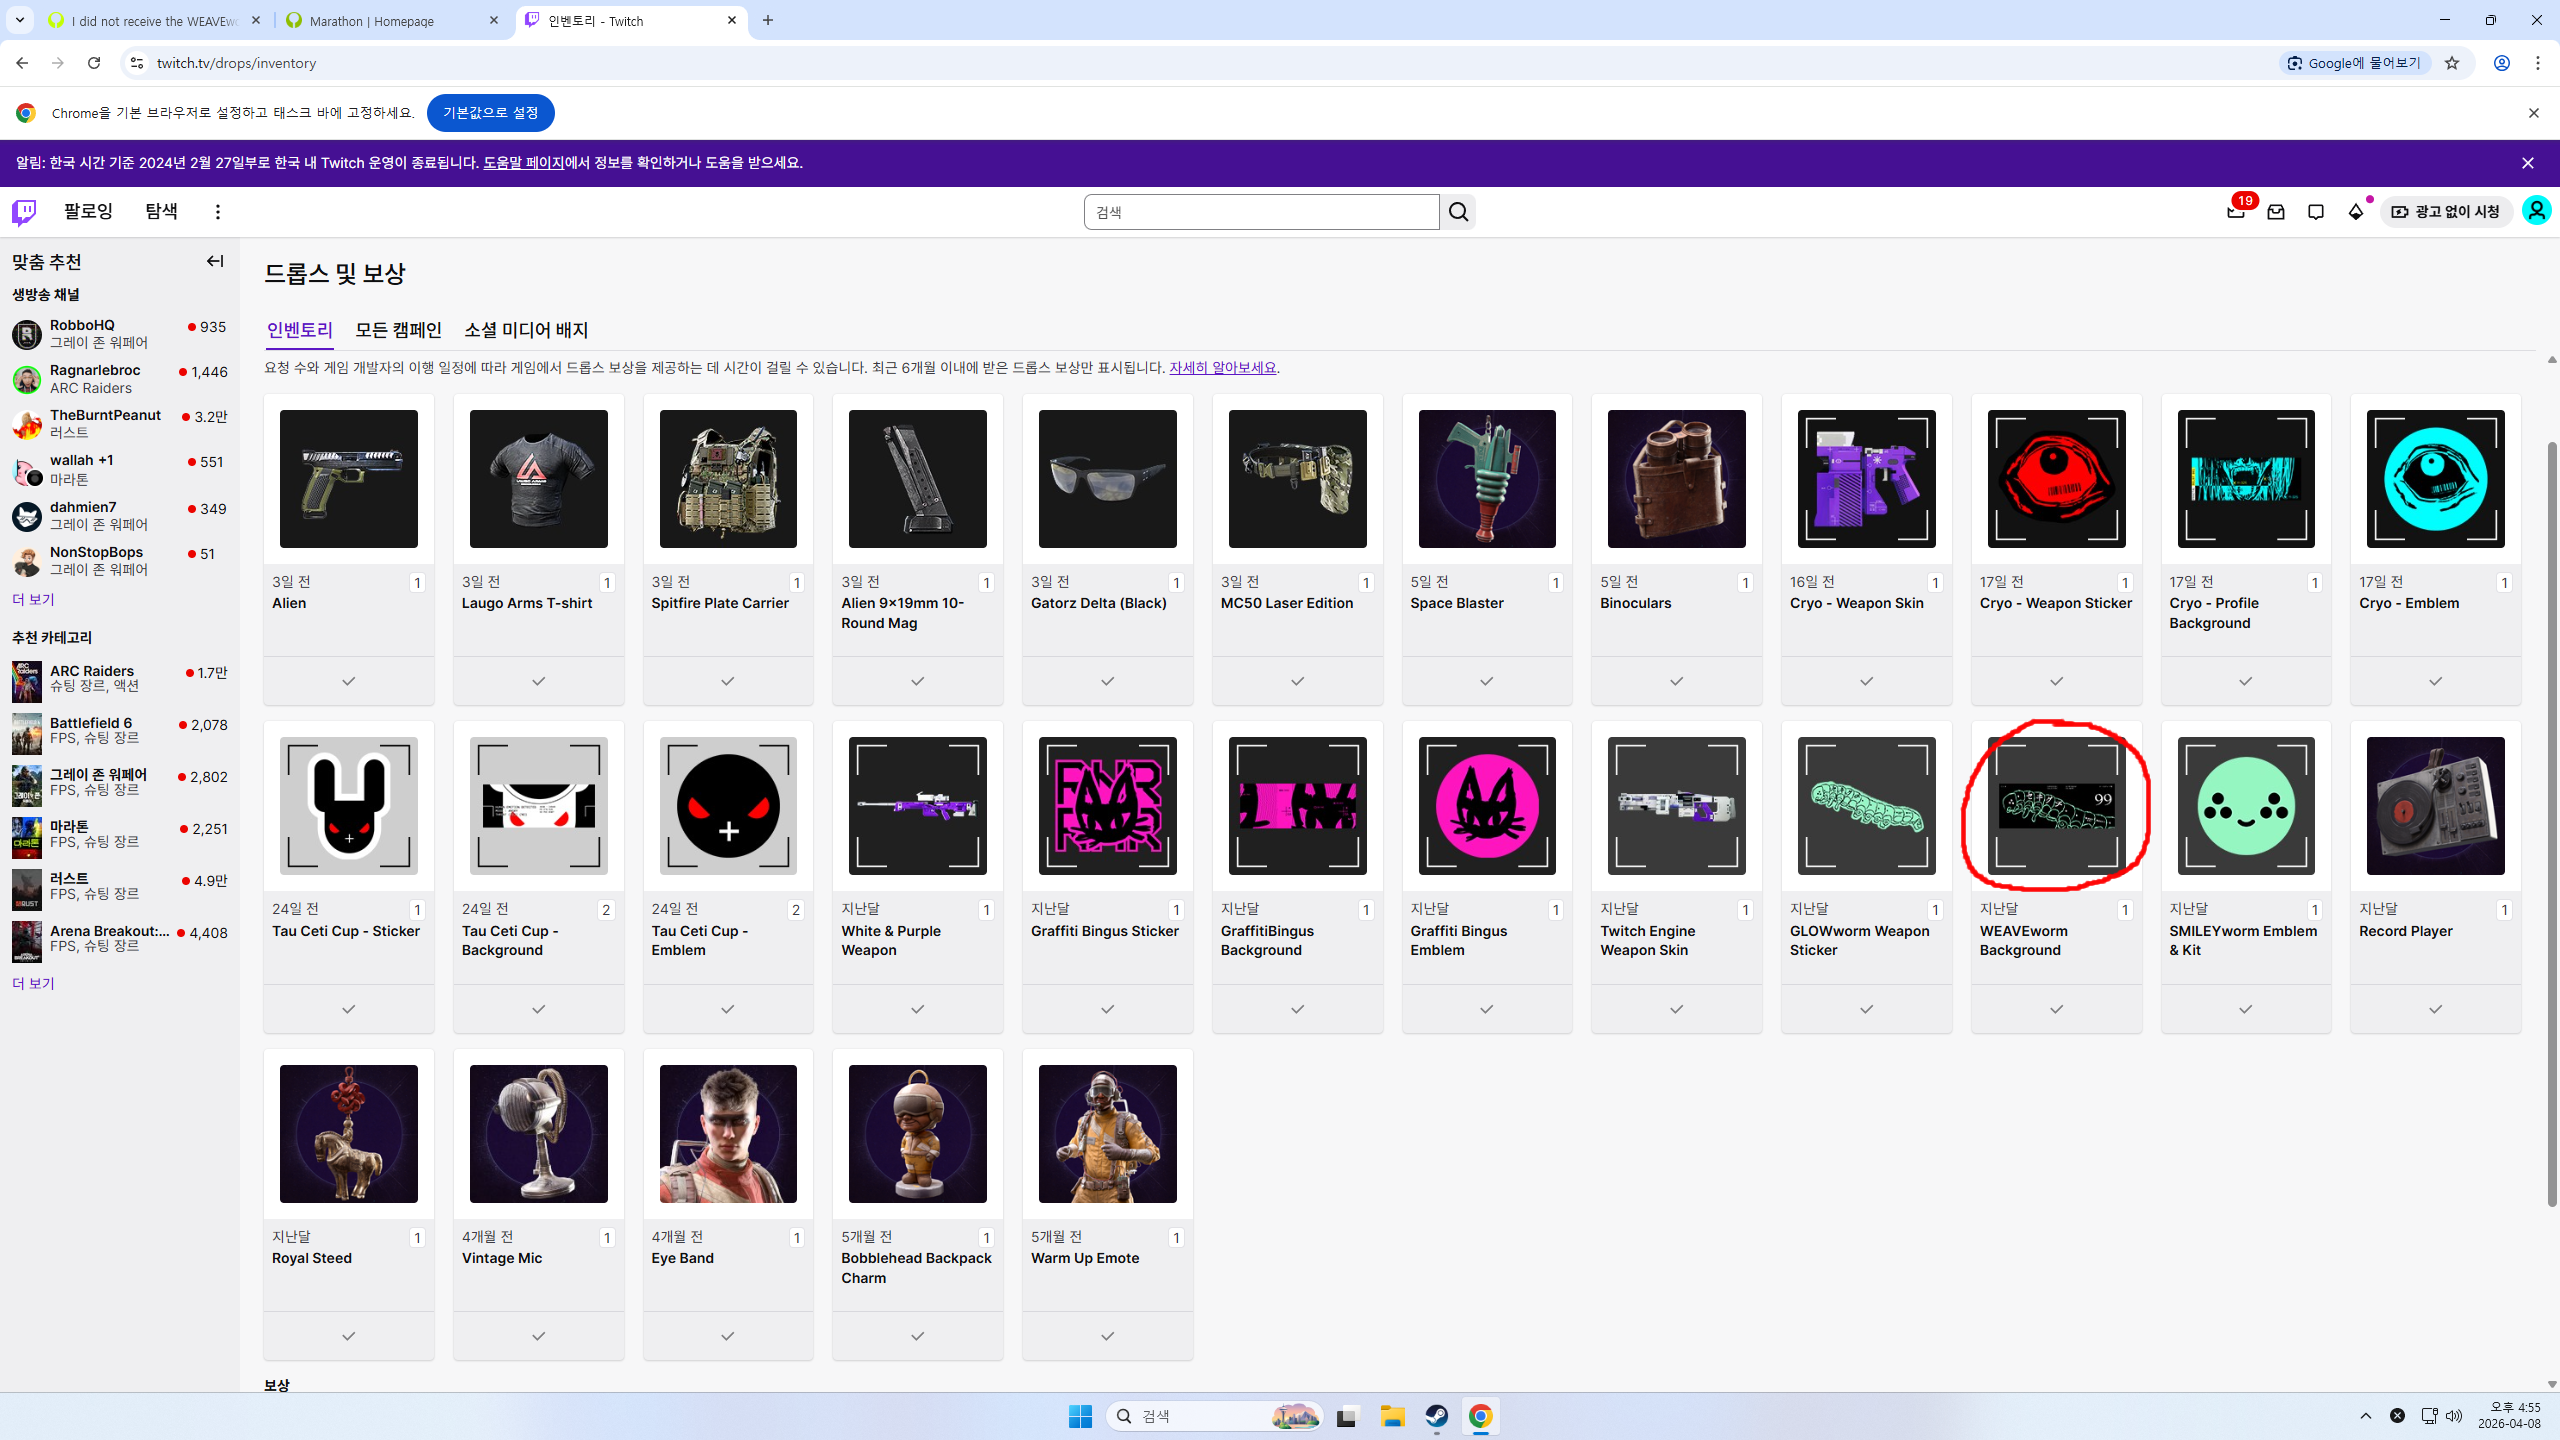Click the Bits diamond icon
The image size is (2560, 1440).
[2356, 212]
